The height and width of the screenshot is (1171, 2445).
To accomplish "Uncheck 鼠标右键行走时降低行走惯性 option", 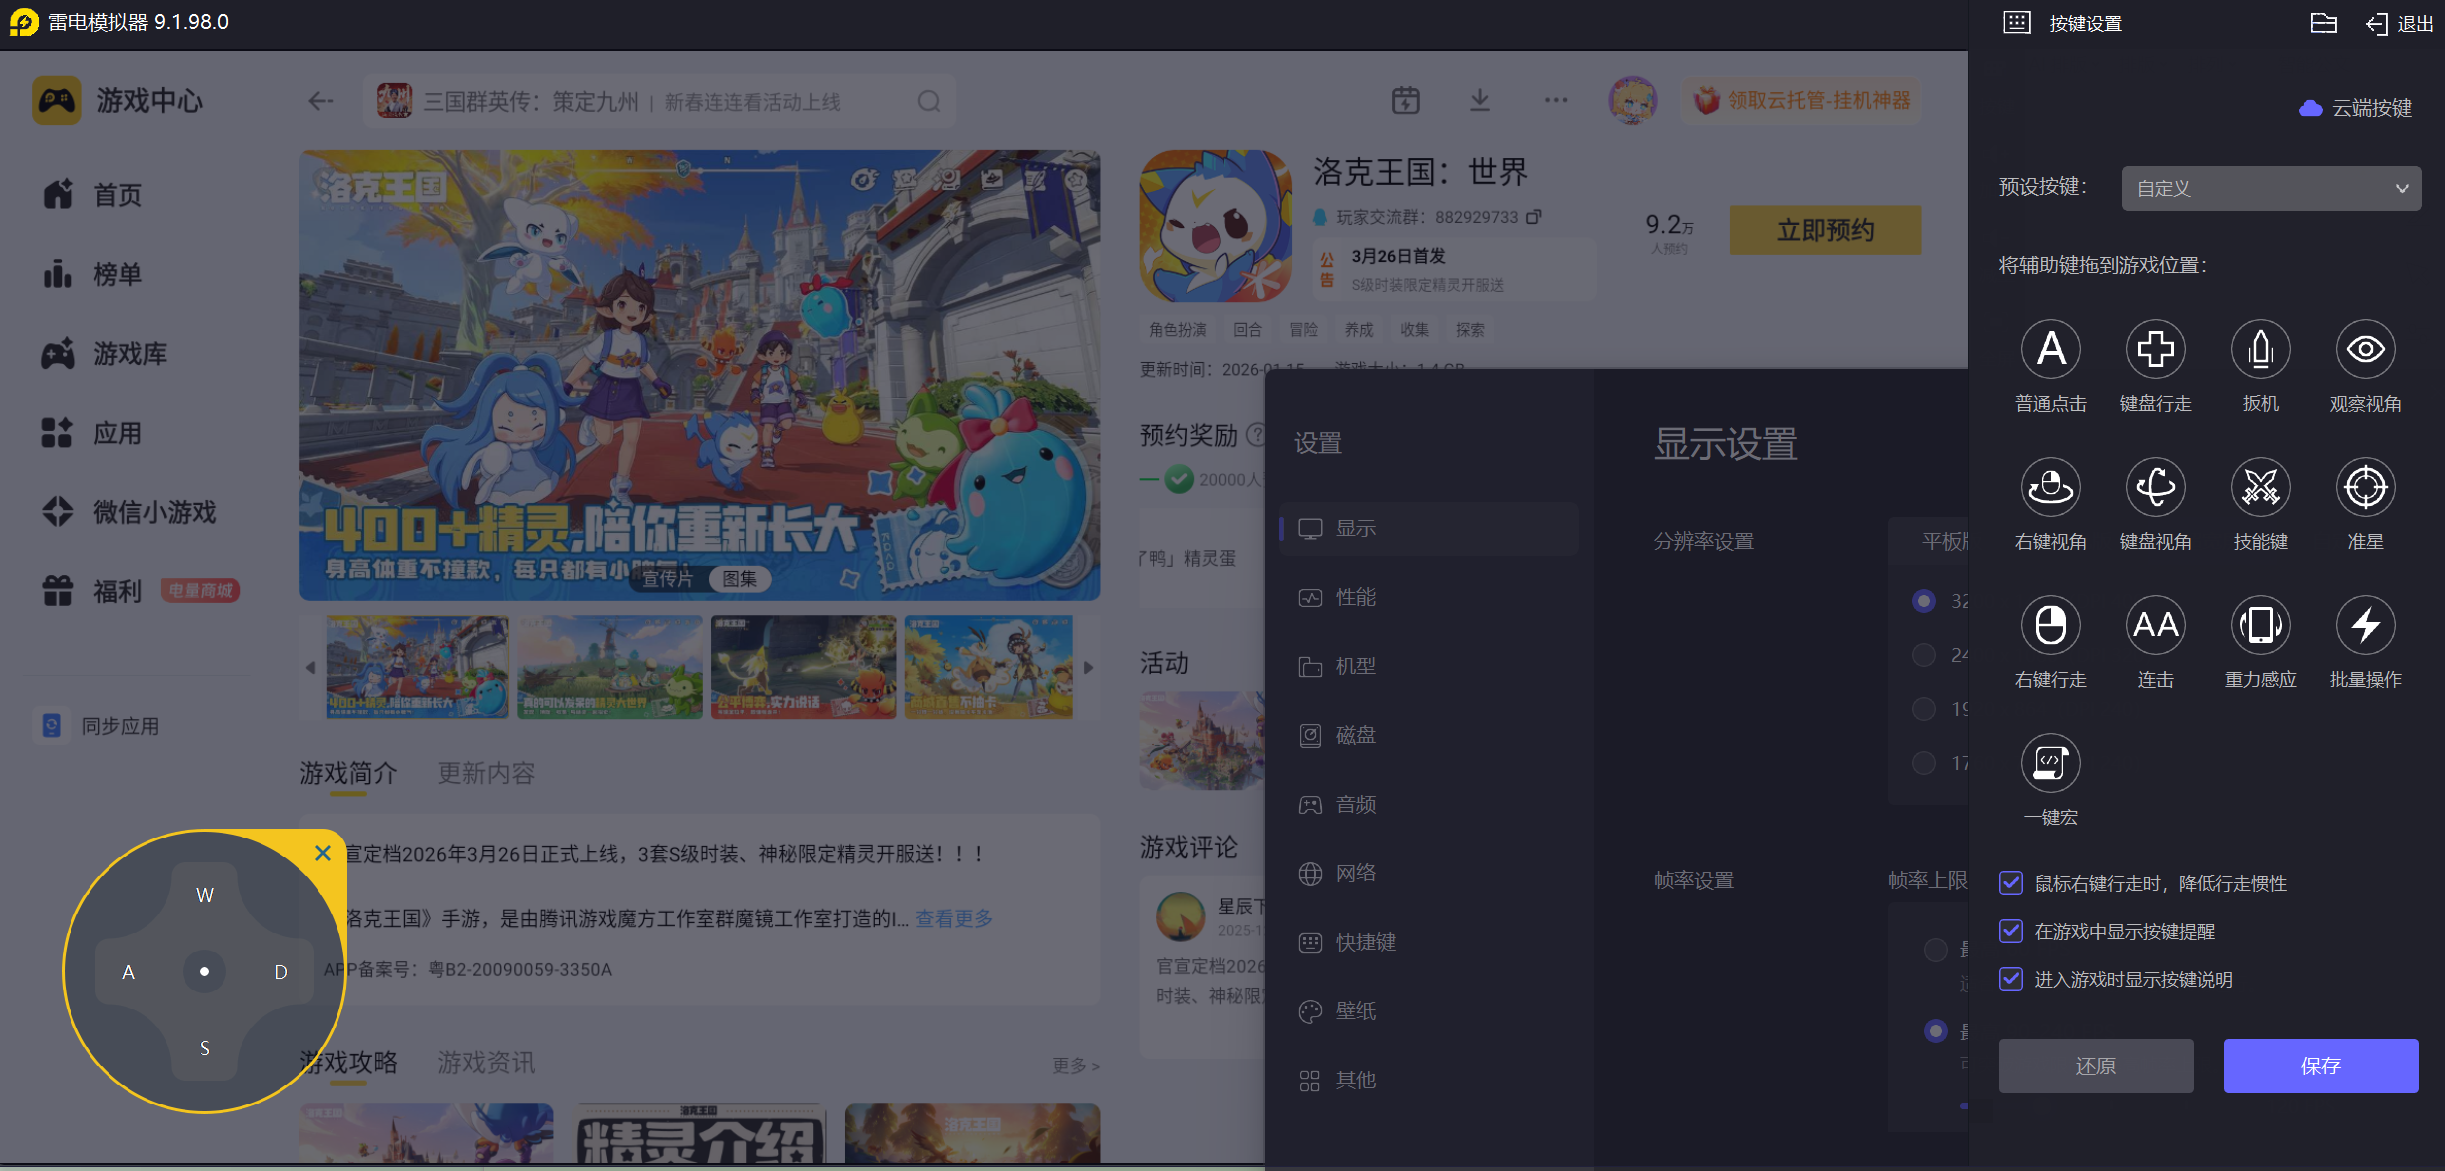I will coord(2011,883).
